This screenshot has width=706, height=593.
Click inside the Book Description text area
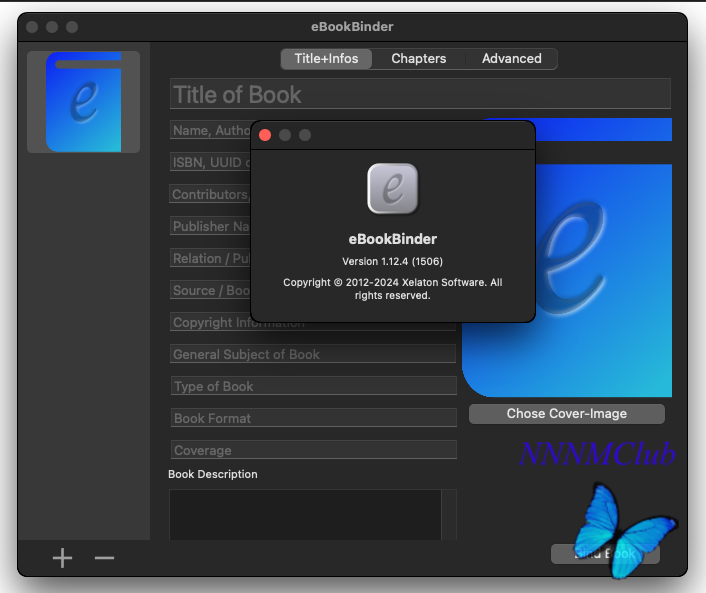[305, 515]
